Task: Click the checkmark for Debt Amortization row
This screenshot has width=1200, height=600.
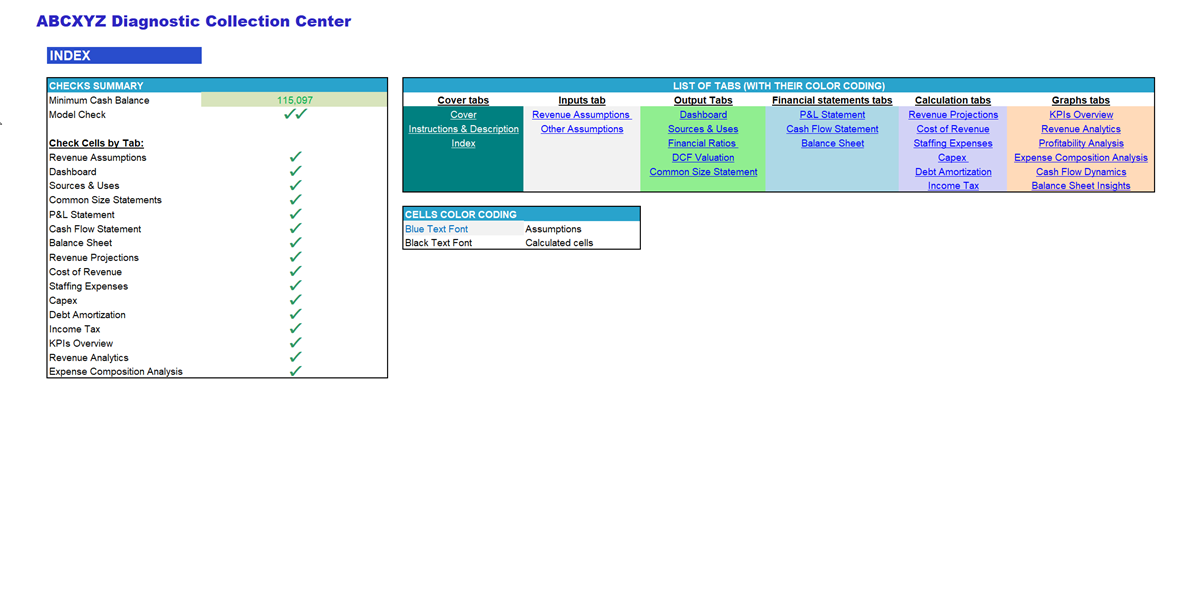Action: [295, 315]
